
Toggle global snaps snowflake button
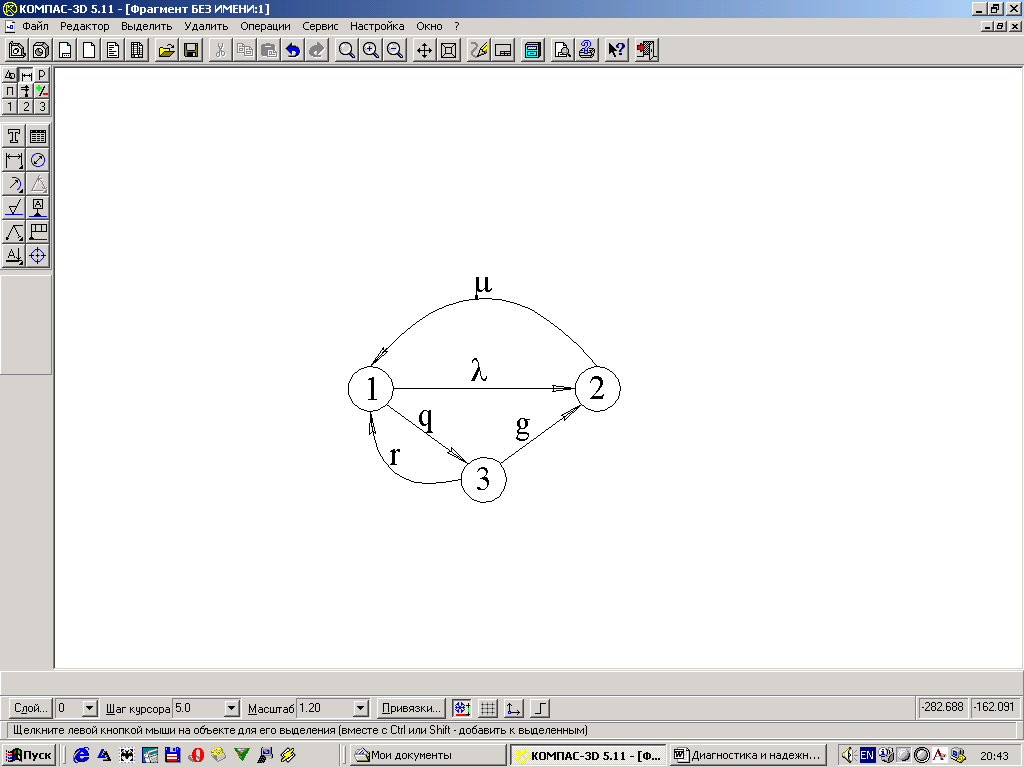click(x=462, y=708)
